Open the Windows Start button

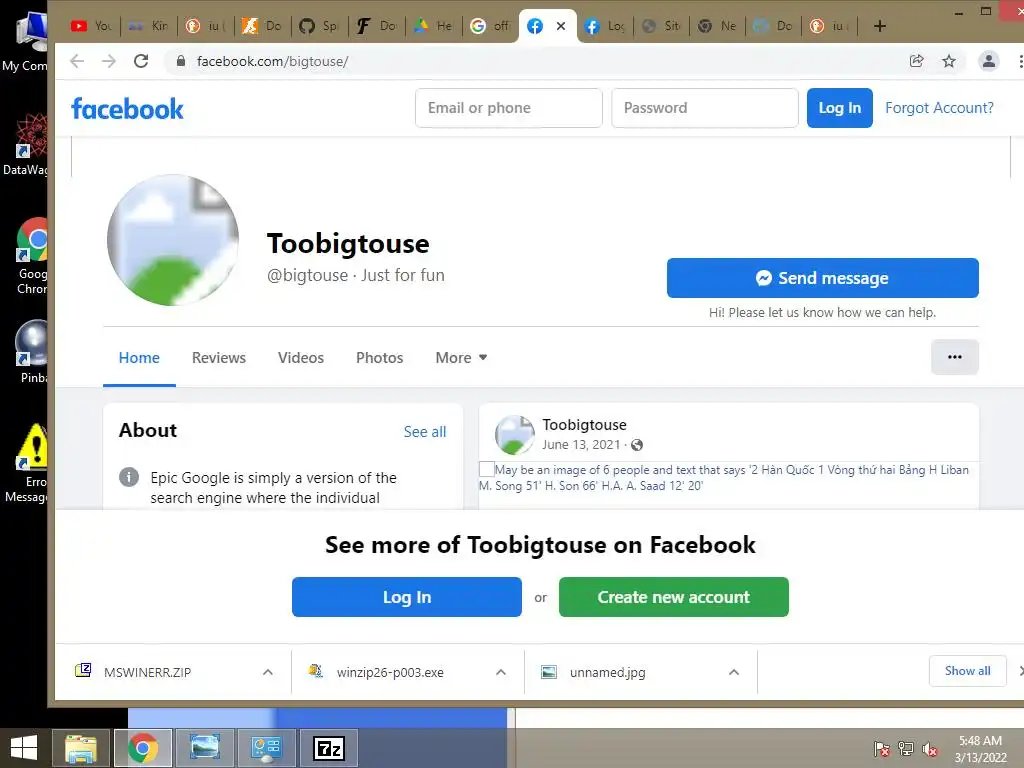[x=24, y=748]
